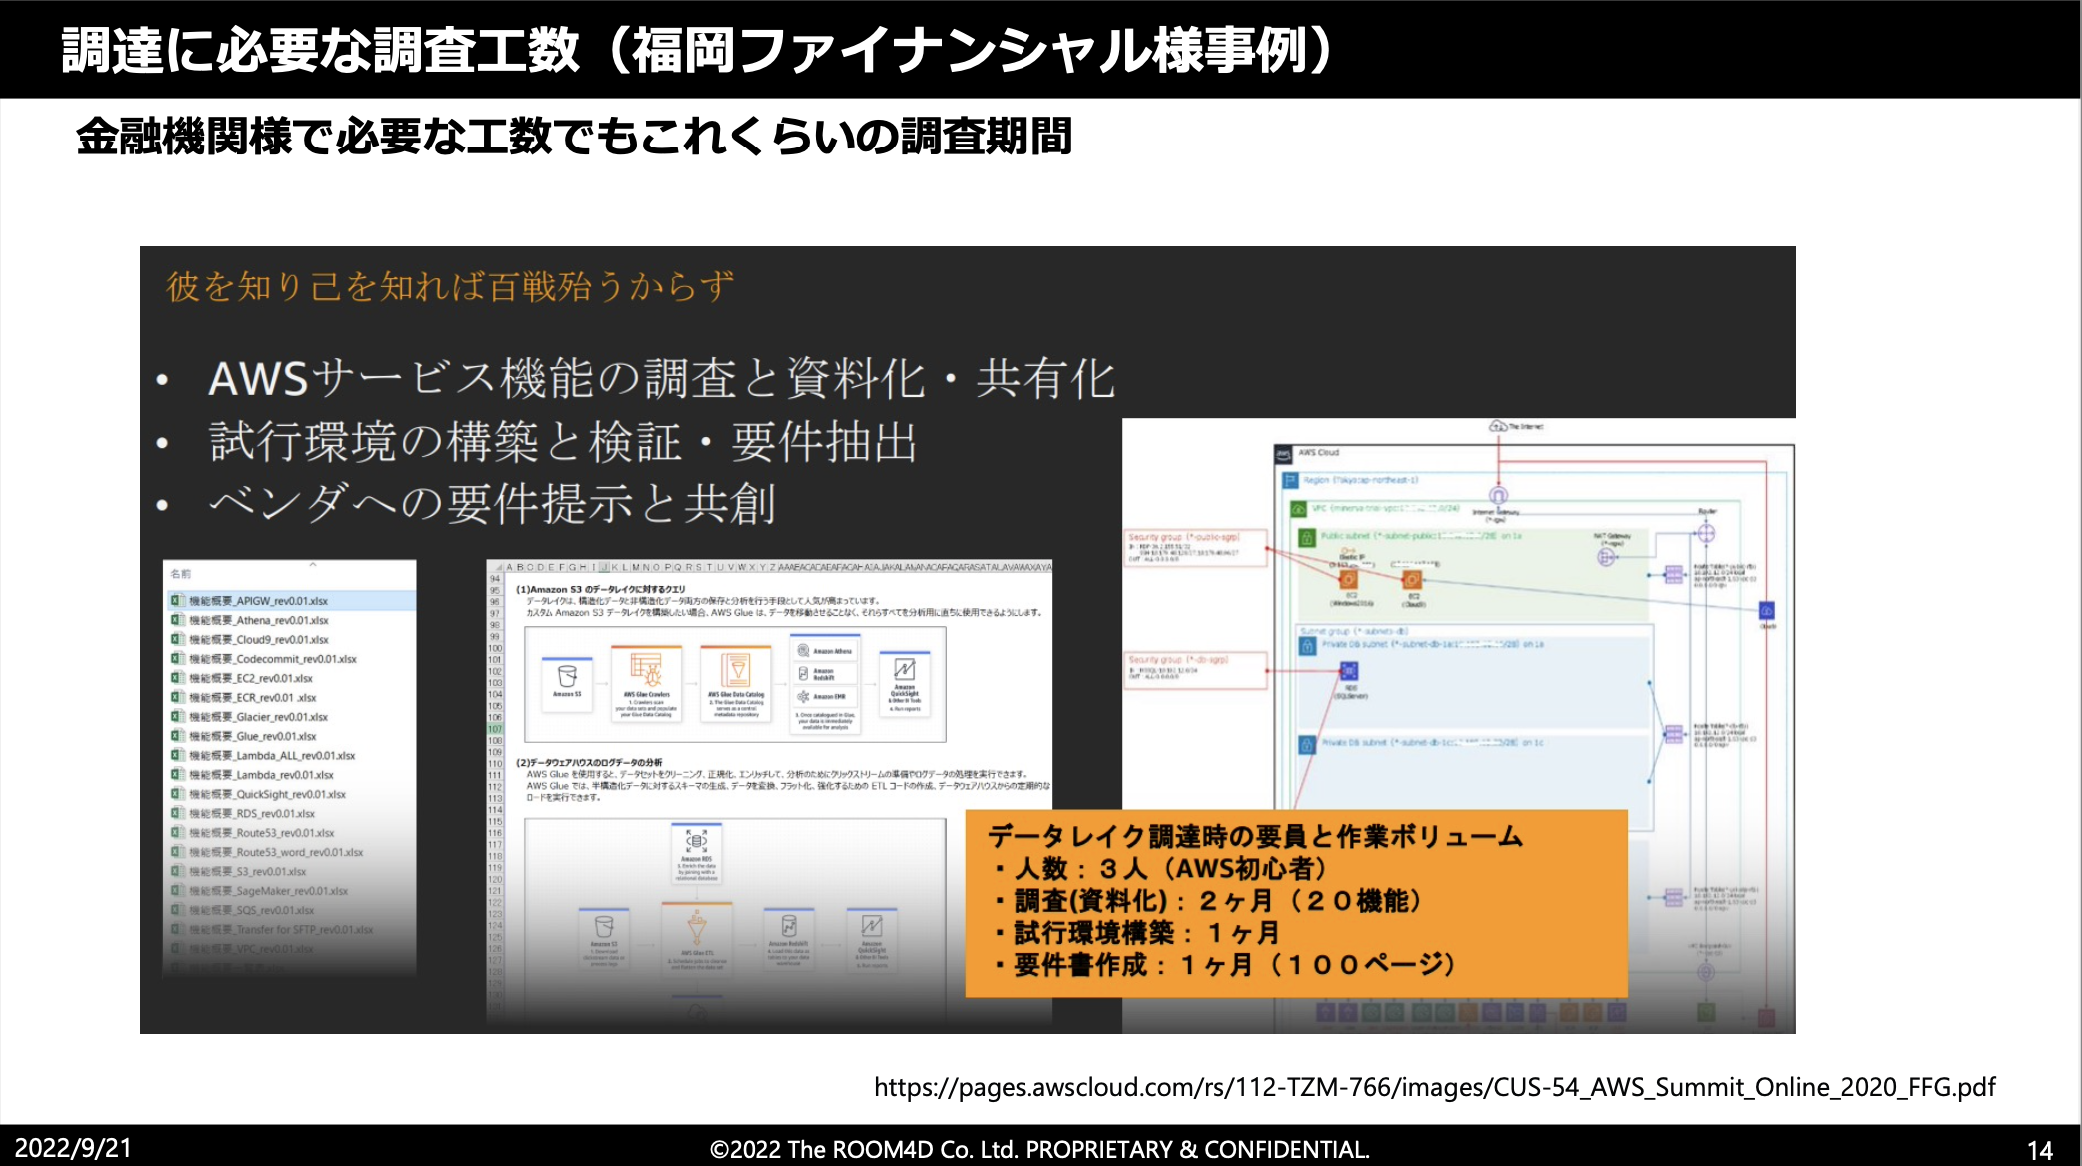
Task: Click the Internet Gateway icon in AWS architecture
Action: (1498, 495)
